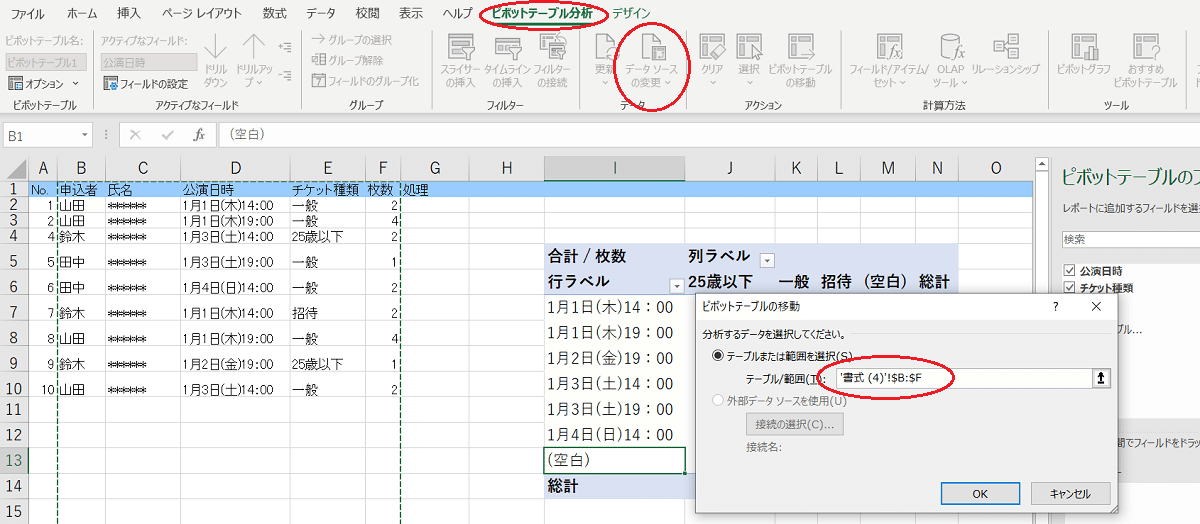Toggle the 公演日時 field checkbox

(x=1071, y=271)
